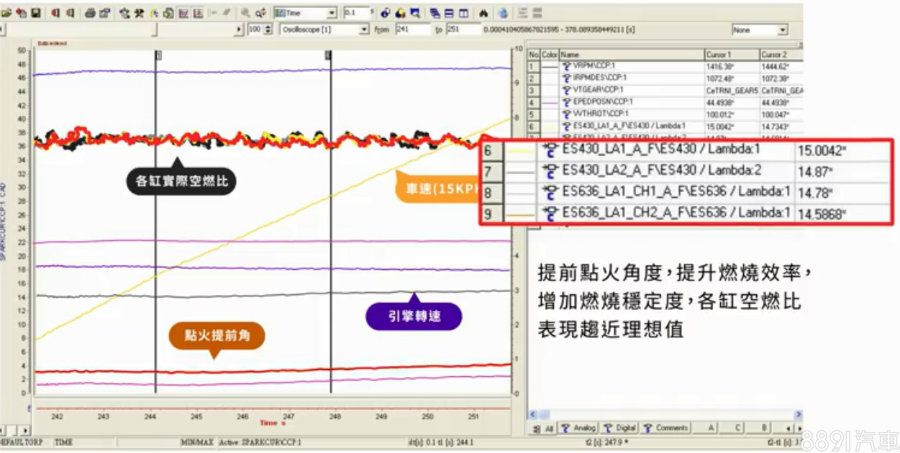The height and width of the screenshot is (453, 900).
Task: Click the spinner arrows next to 100
Action: (x=268, y=30)
